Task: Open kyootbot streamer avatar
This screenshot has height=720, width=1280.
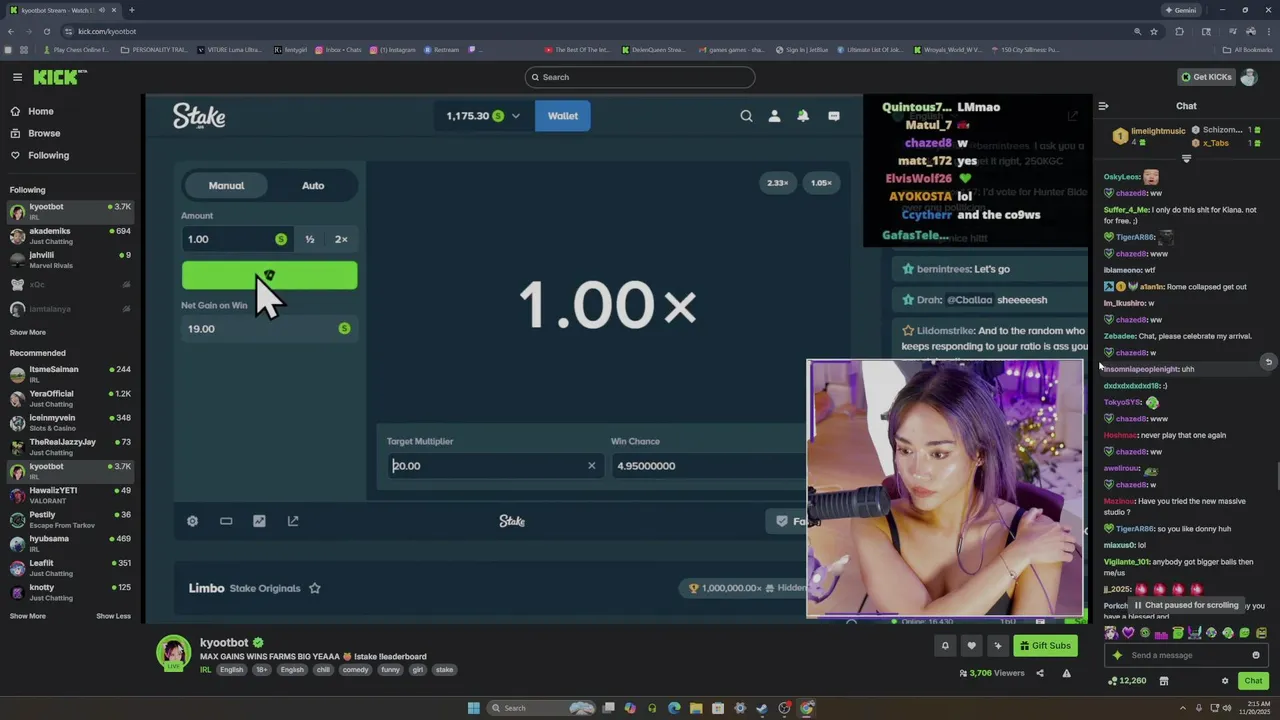Action: pyautogui.click(x=173, y=652)
